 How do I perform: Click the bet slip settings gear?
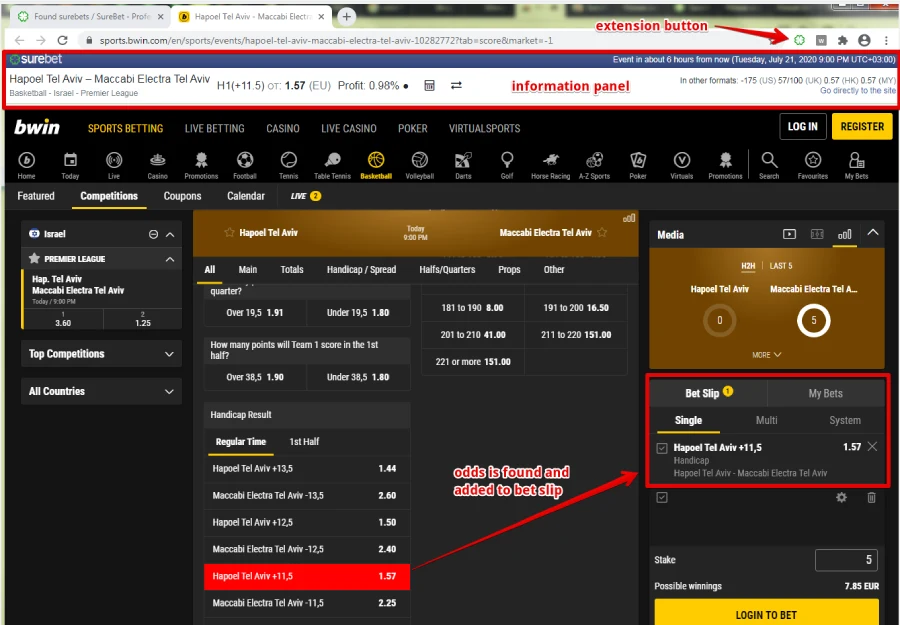point(841,497)
